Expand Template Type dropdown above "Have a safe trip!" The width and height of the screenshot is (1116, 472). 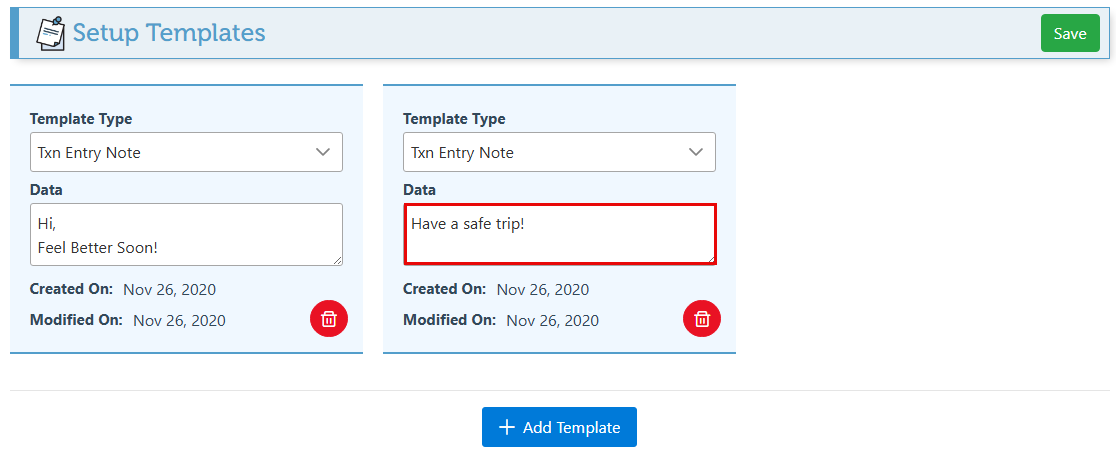point(559,153)
